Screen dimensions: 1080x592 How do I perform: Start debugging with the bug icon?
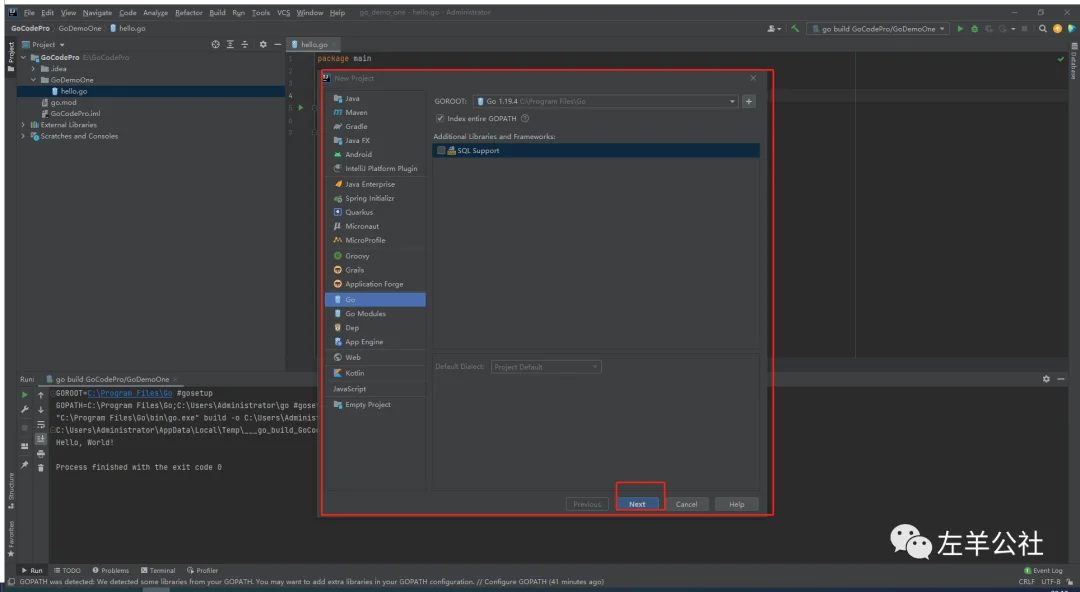(974, 29)
